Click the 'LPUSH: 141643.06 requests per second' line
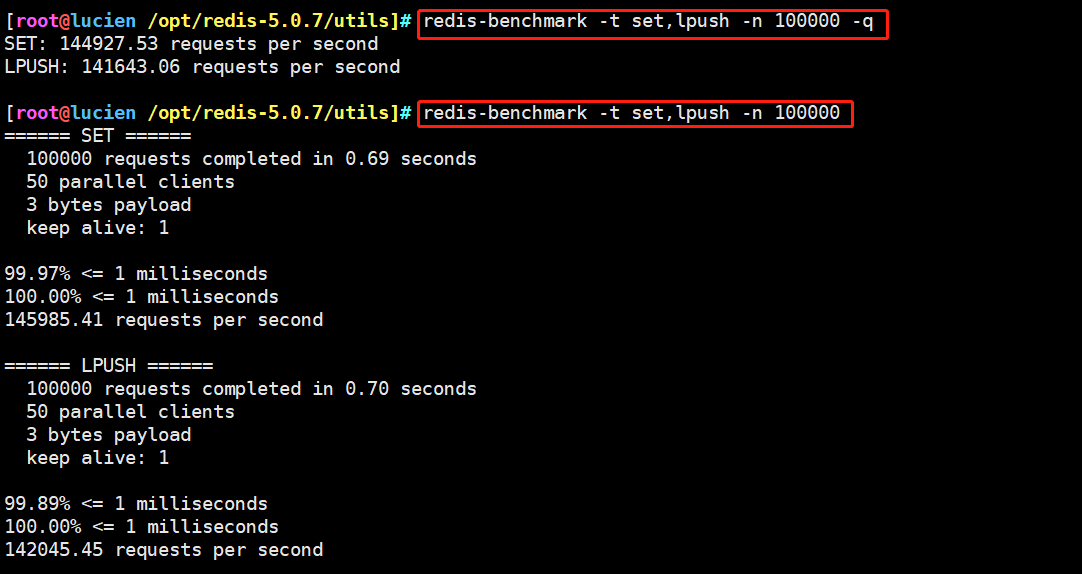The image size is (1082, 574). pyautogui.click(x=202, y=67)
